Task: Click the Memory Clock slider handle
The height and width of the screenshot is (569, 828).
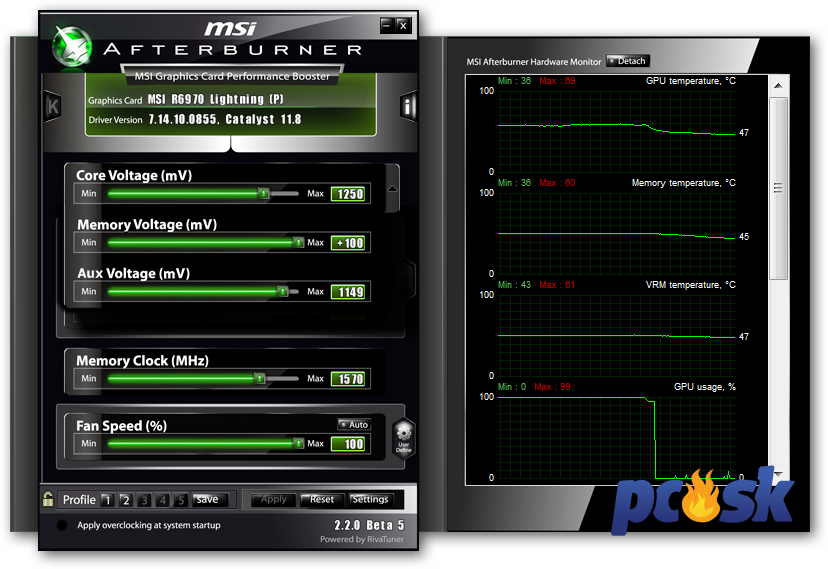Action: [259, 378]
